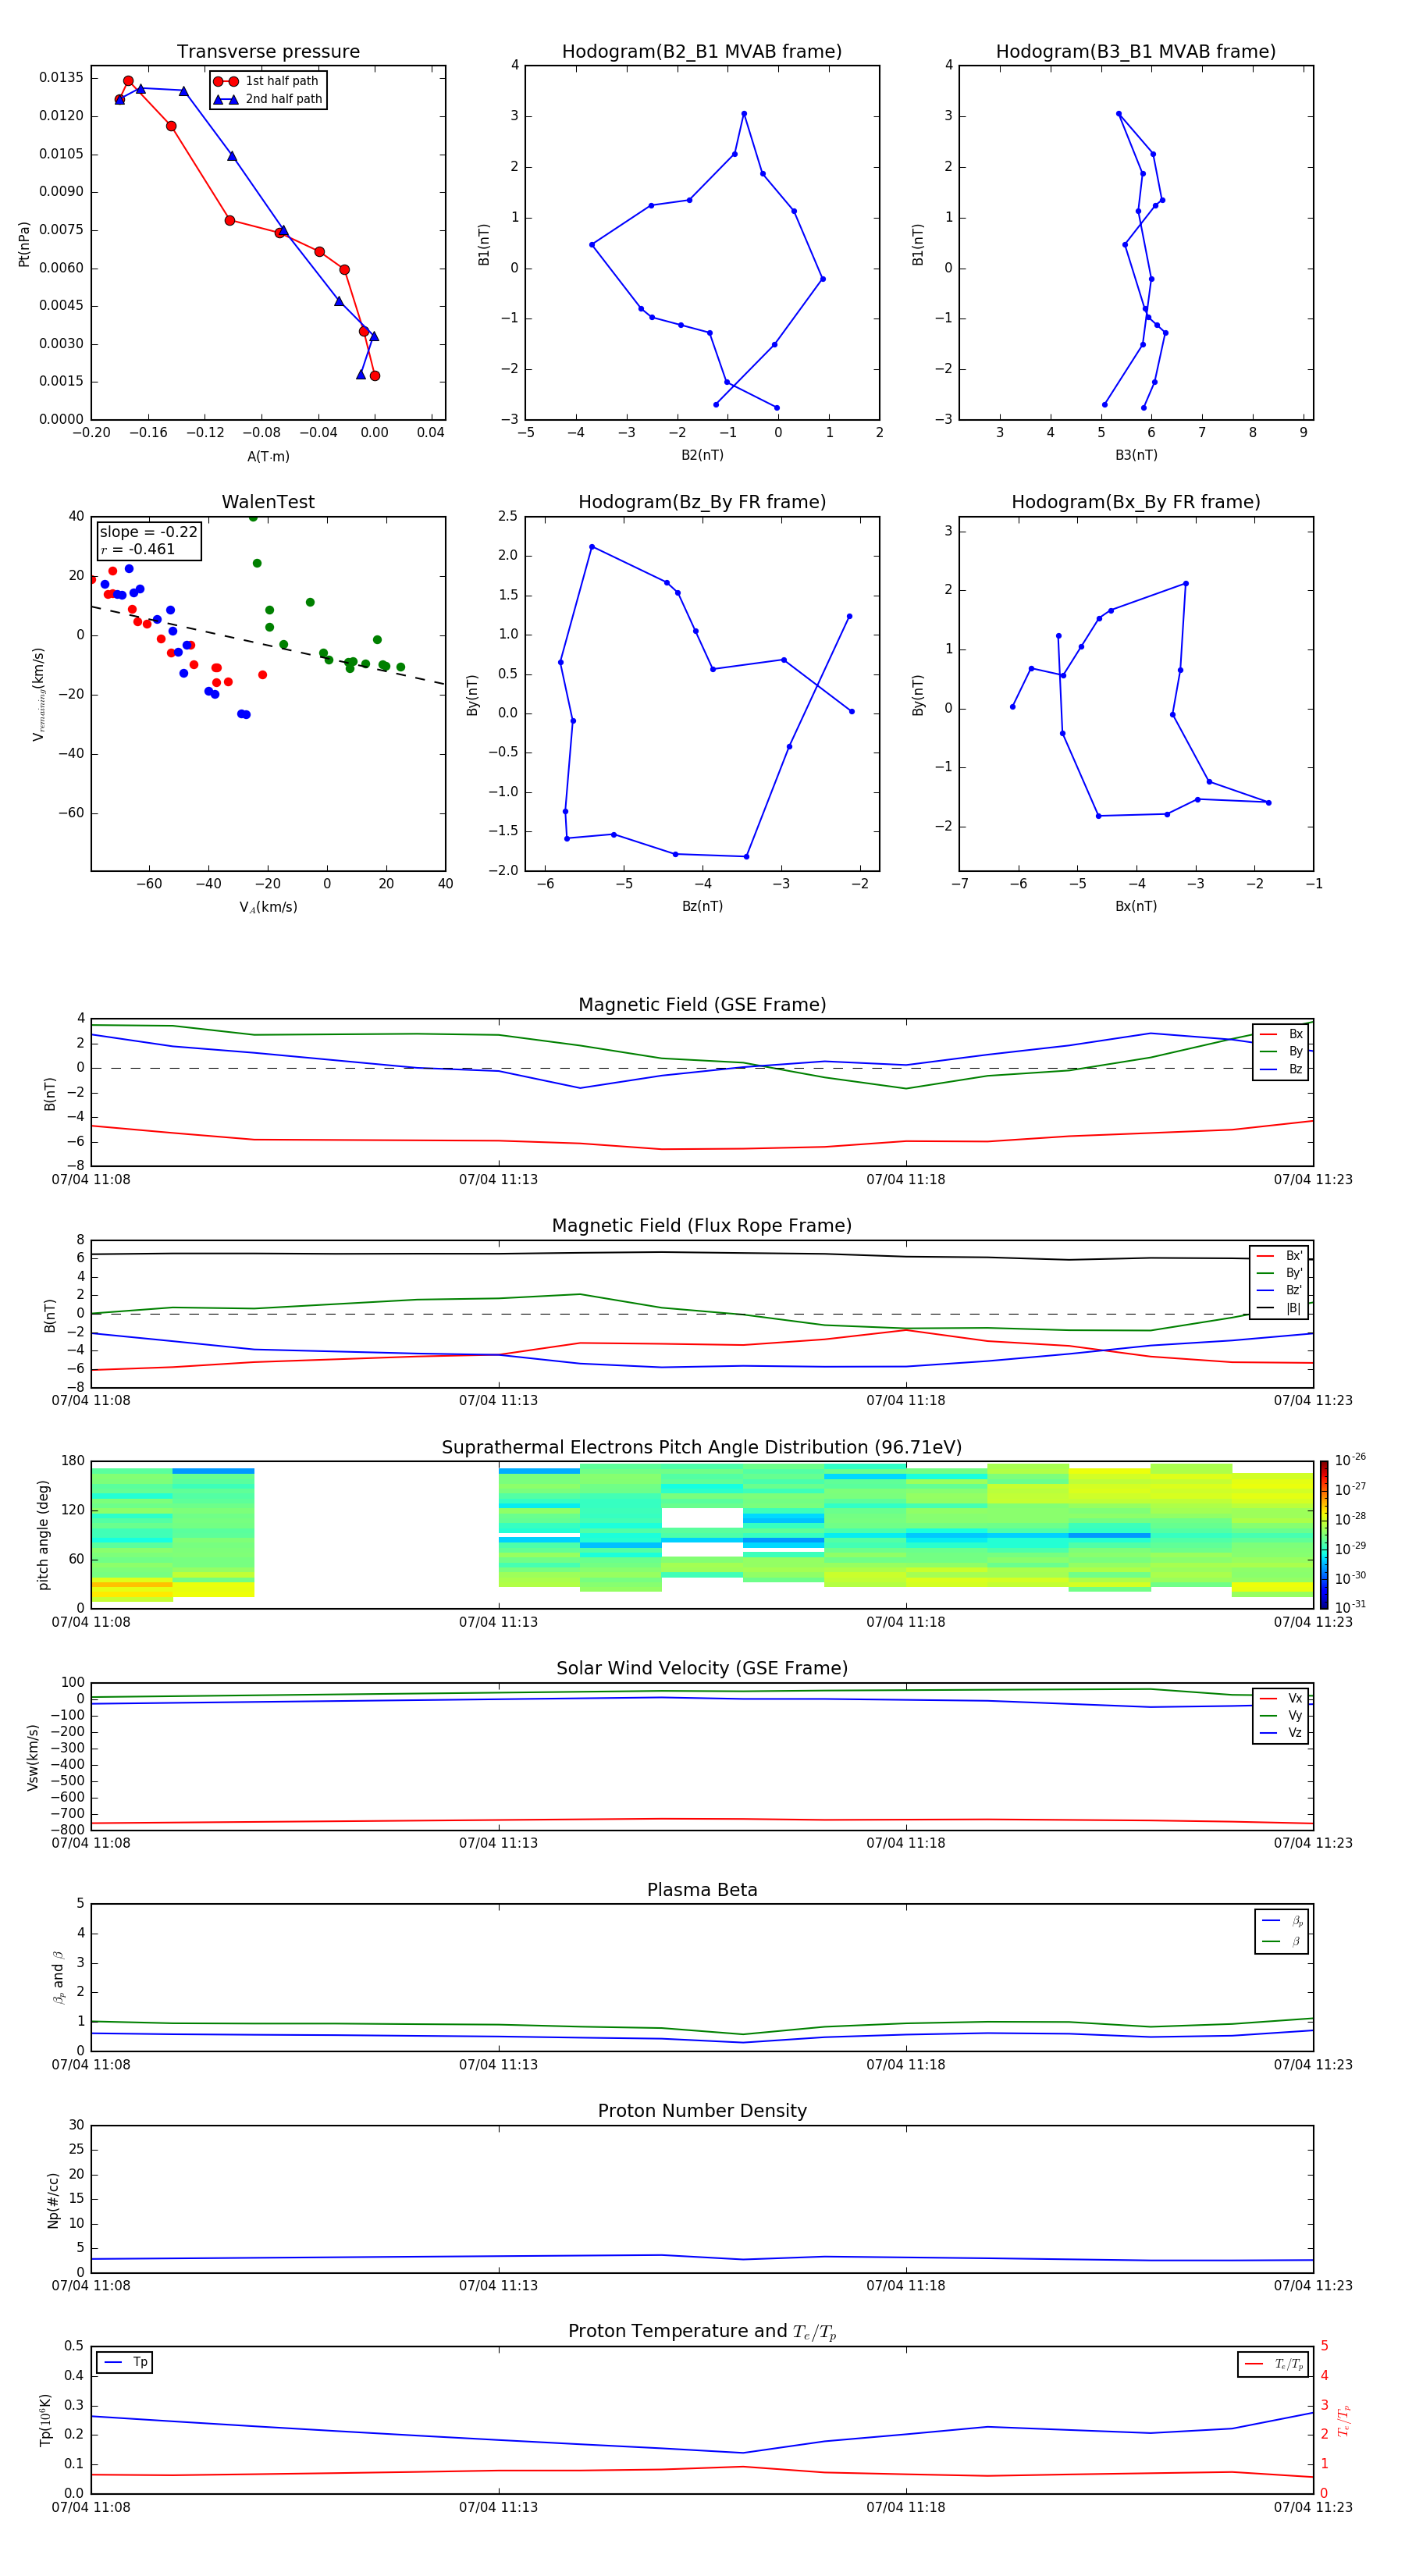The width and height of the screenshot is (1405, 2576).
Task: Click the 'Pt(nPa)' y-axis label
Action: [24, 243]
